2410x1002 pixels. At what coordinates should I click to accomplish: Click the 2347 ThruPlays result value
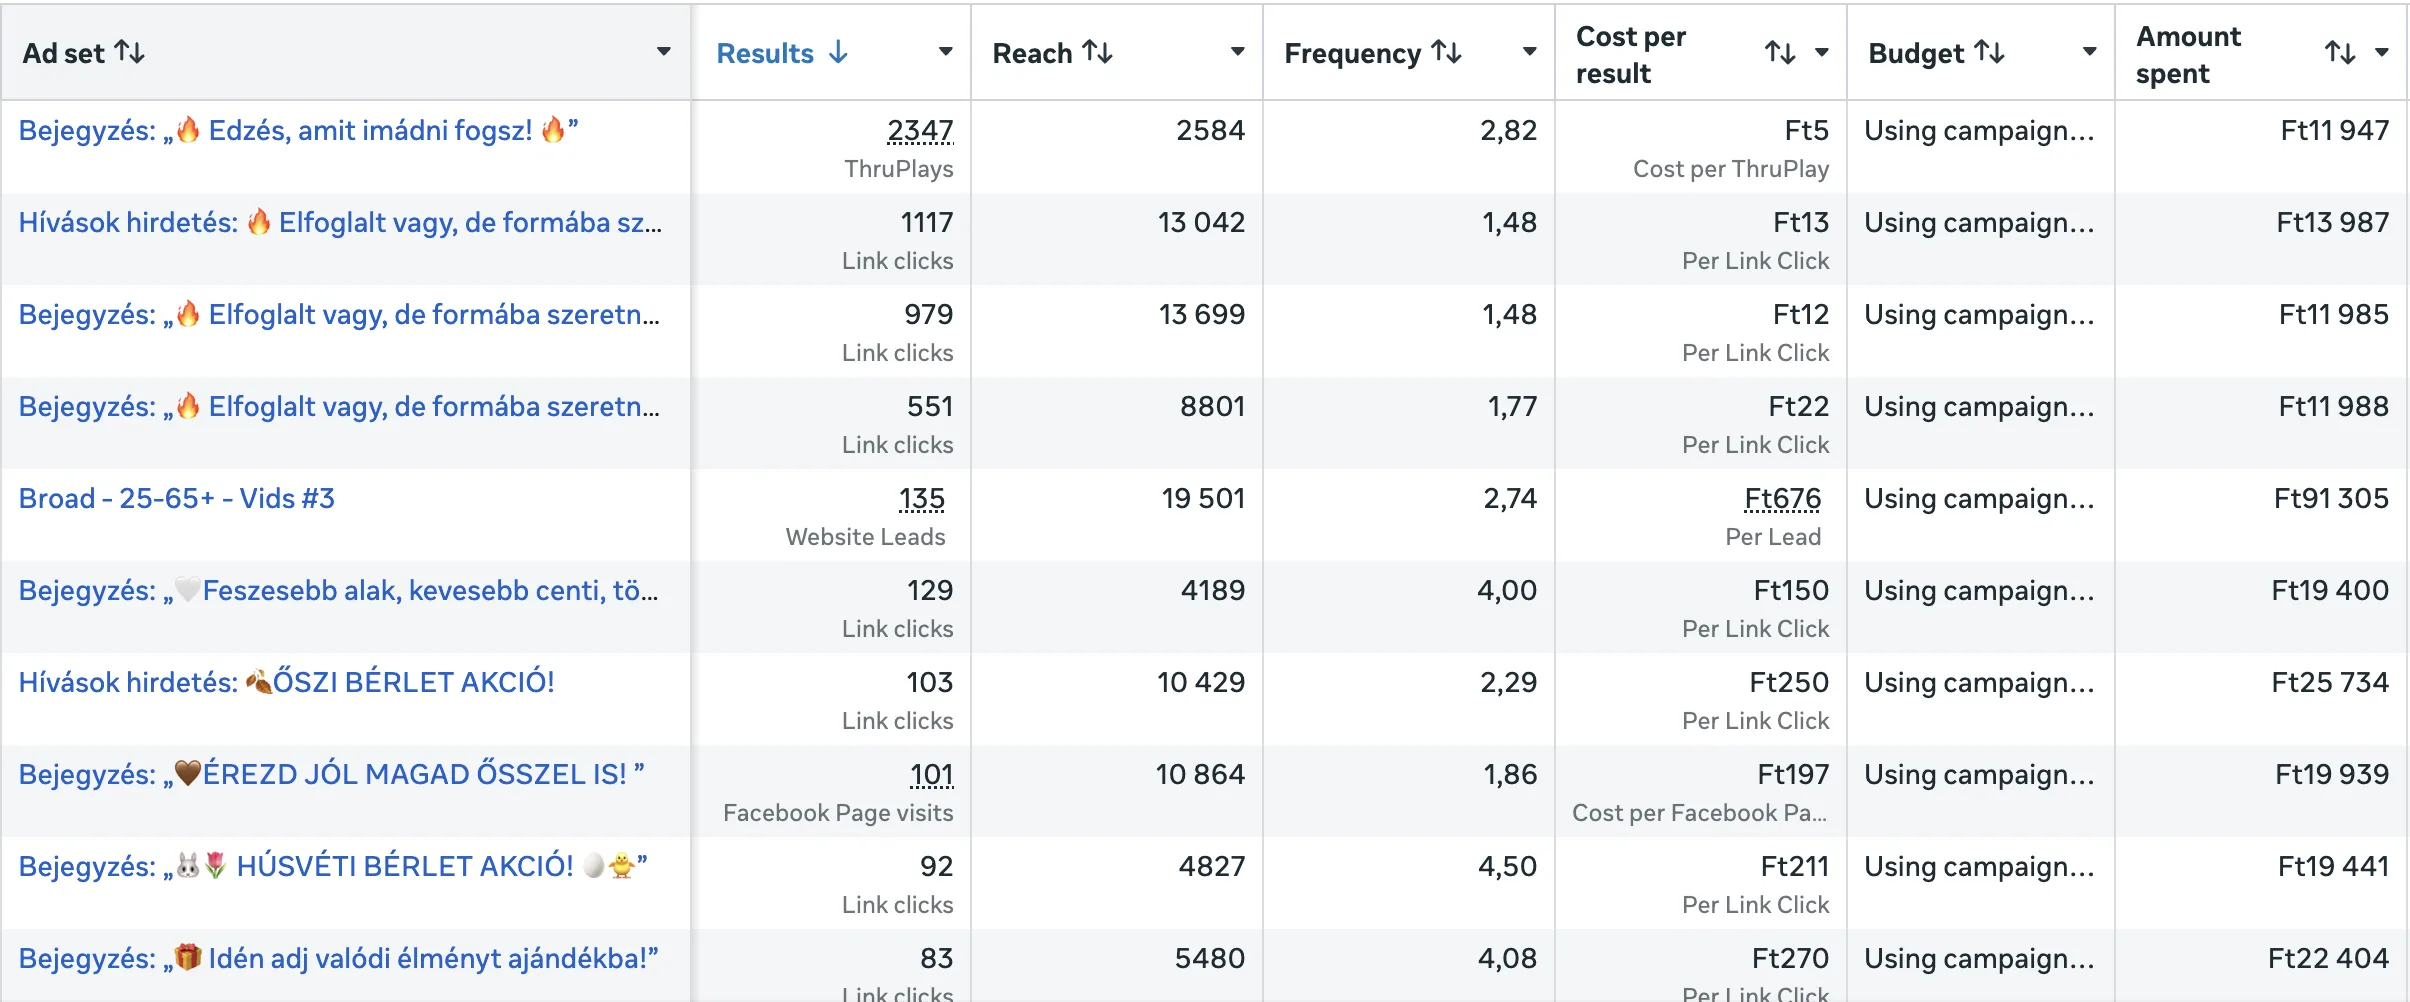coord(920,131)
